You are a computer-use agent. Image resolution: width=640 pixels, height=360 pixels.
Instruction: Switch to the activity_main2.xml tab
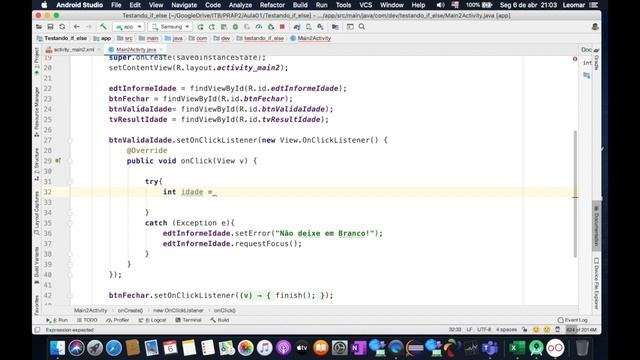pyautogui.click(x=74, y=49)
